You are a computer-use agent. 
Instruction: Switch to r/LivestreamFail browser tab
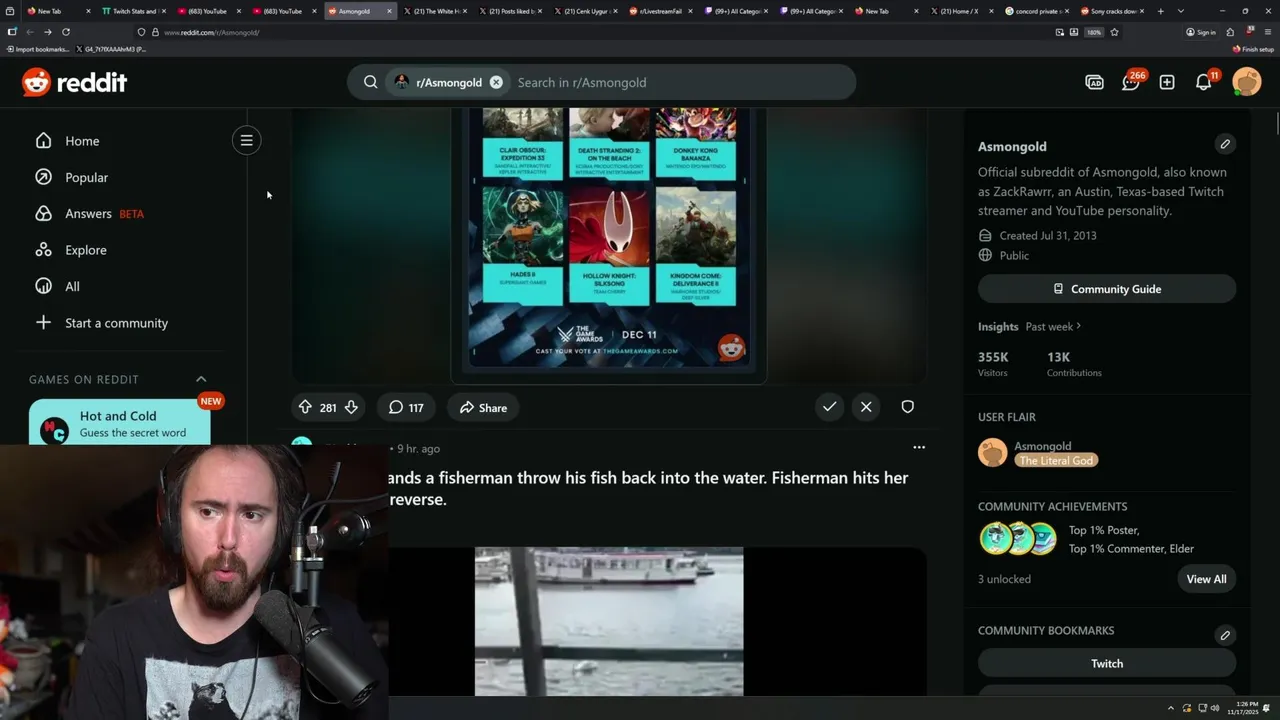[660, 11]
